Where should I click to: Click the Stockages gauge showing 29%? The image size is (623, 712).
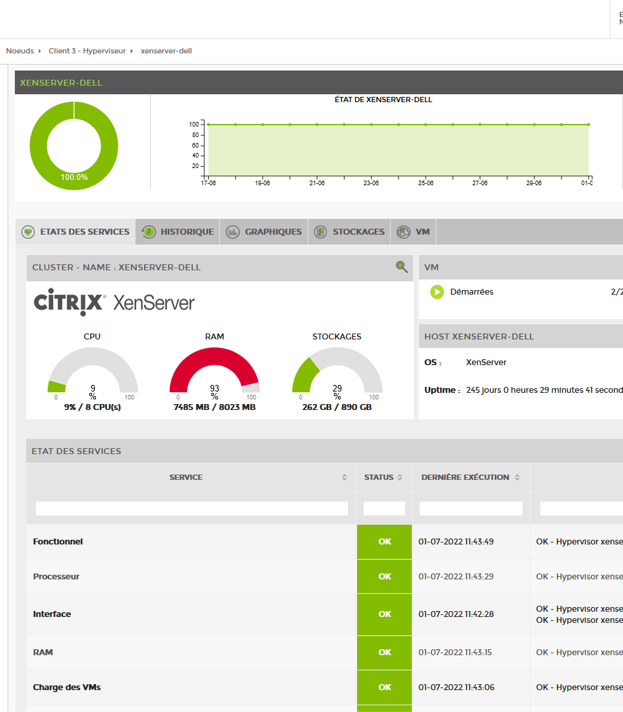(x=337, y=370)
